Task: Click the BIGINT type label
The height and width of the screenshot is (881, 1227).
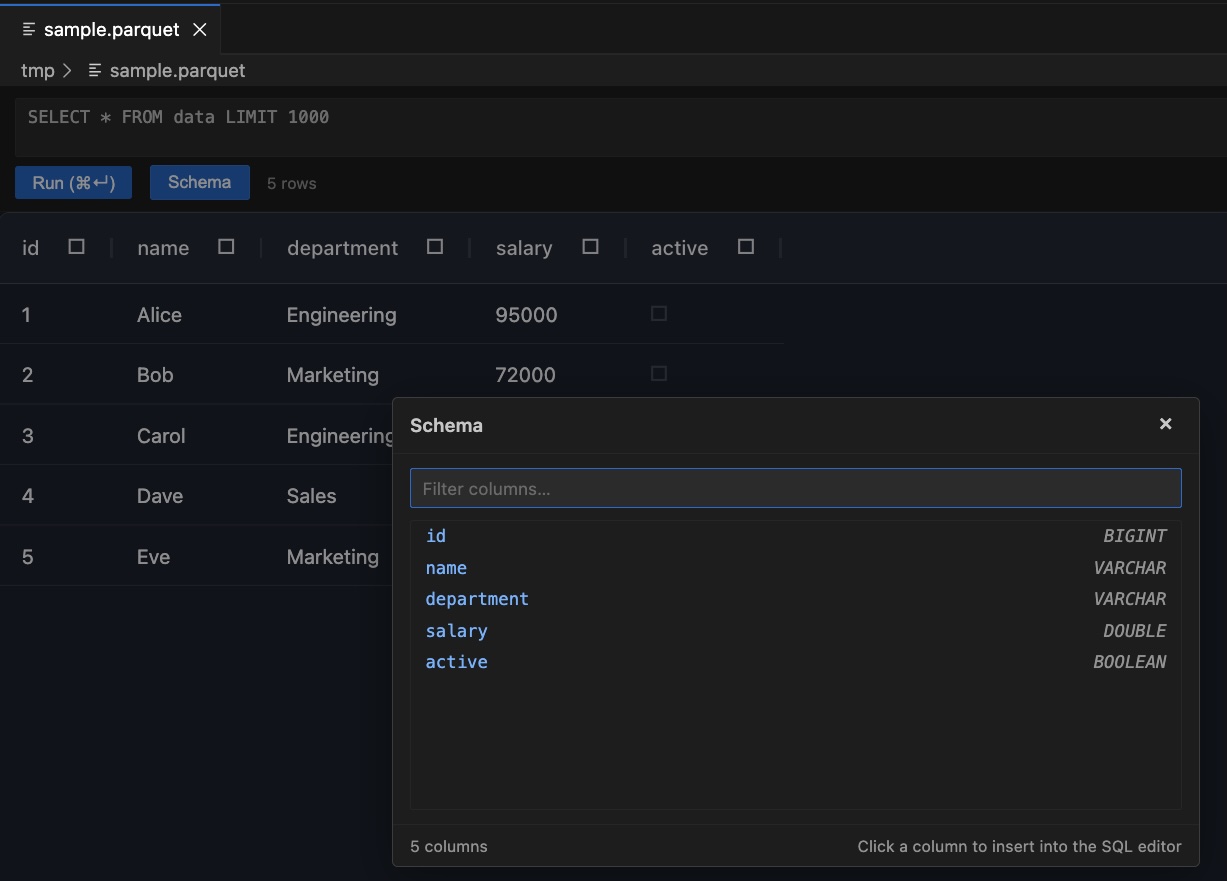Action: point(1134,536)
